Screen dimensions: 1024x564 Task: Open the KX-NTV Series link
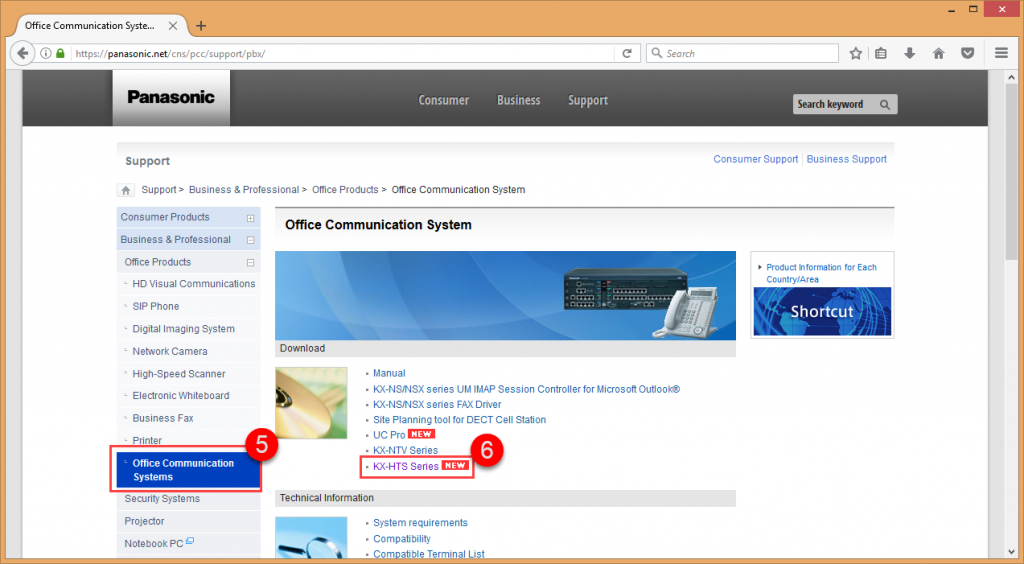click(x=406, y=450)
